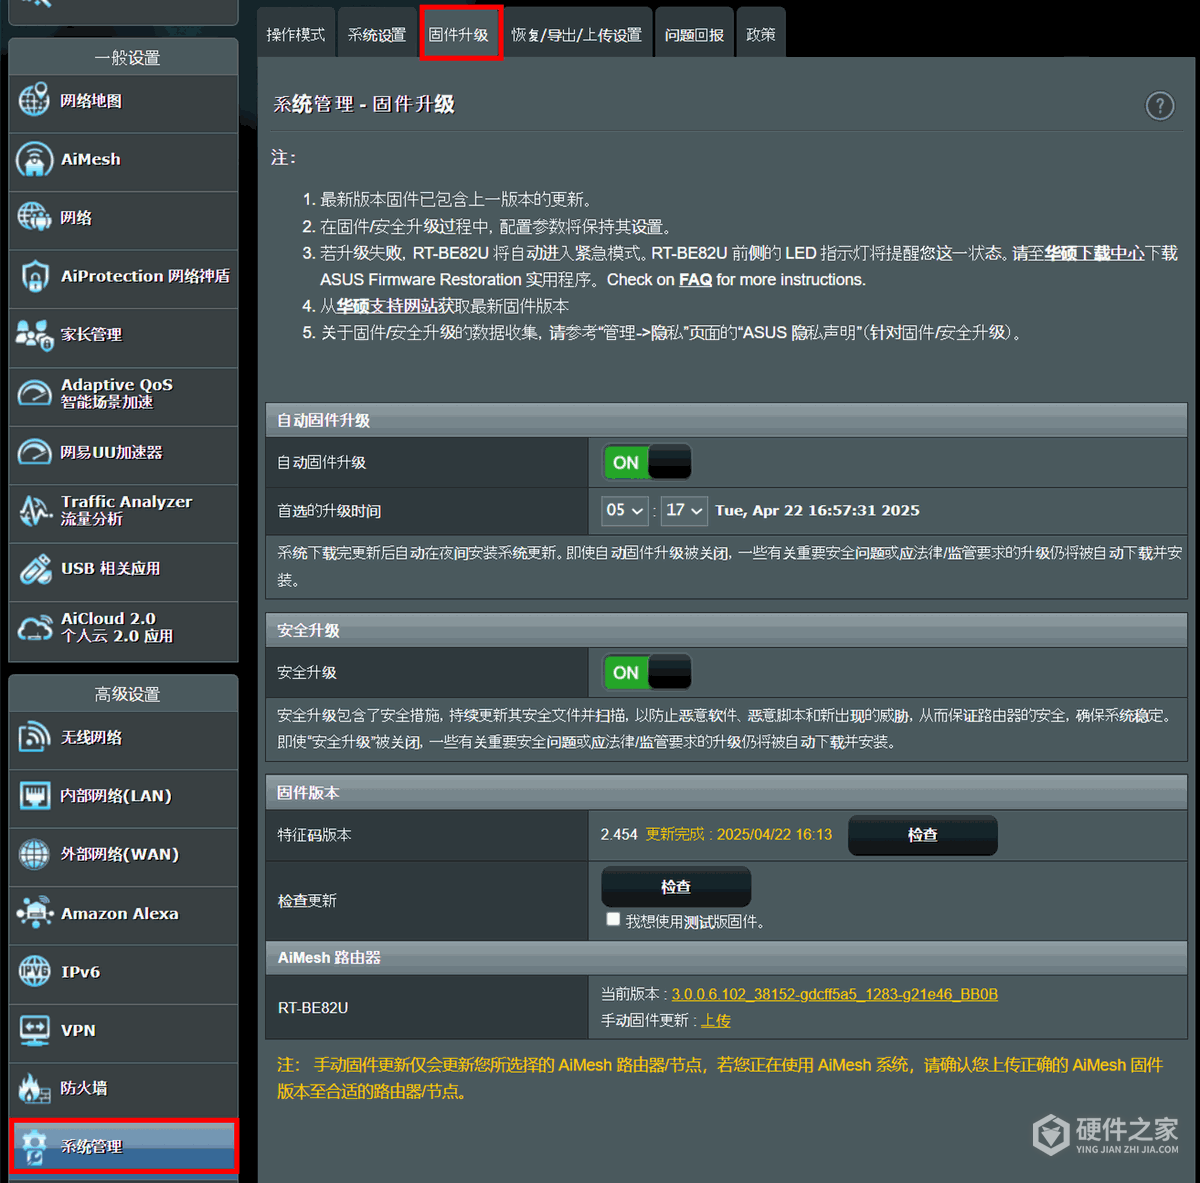This screenshot has height=1183, width=1200.
Task: Click the AiMesh sidebar icon
Action: tap(34, 159)
